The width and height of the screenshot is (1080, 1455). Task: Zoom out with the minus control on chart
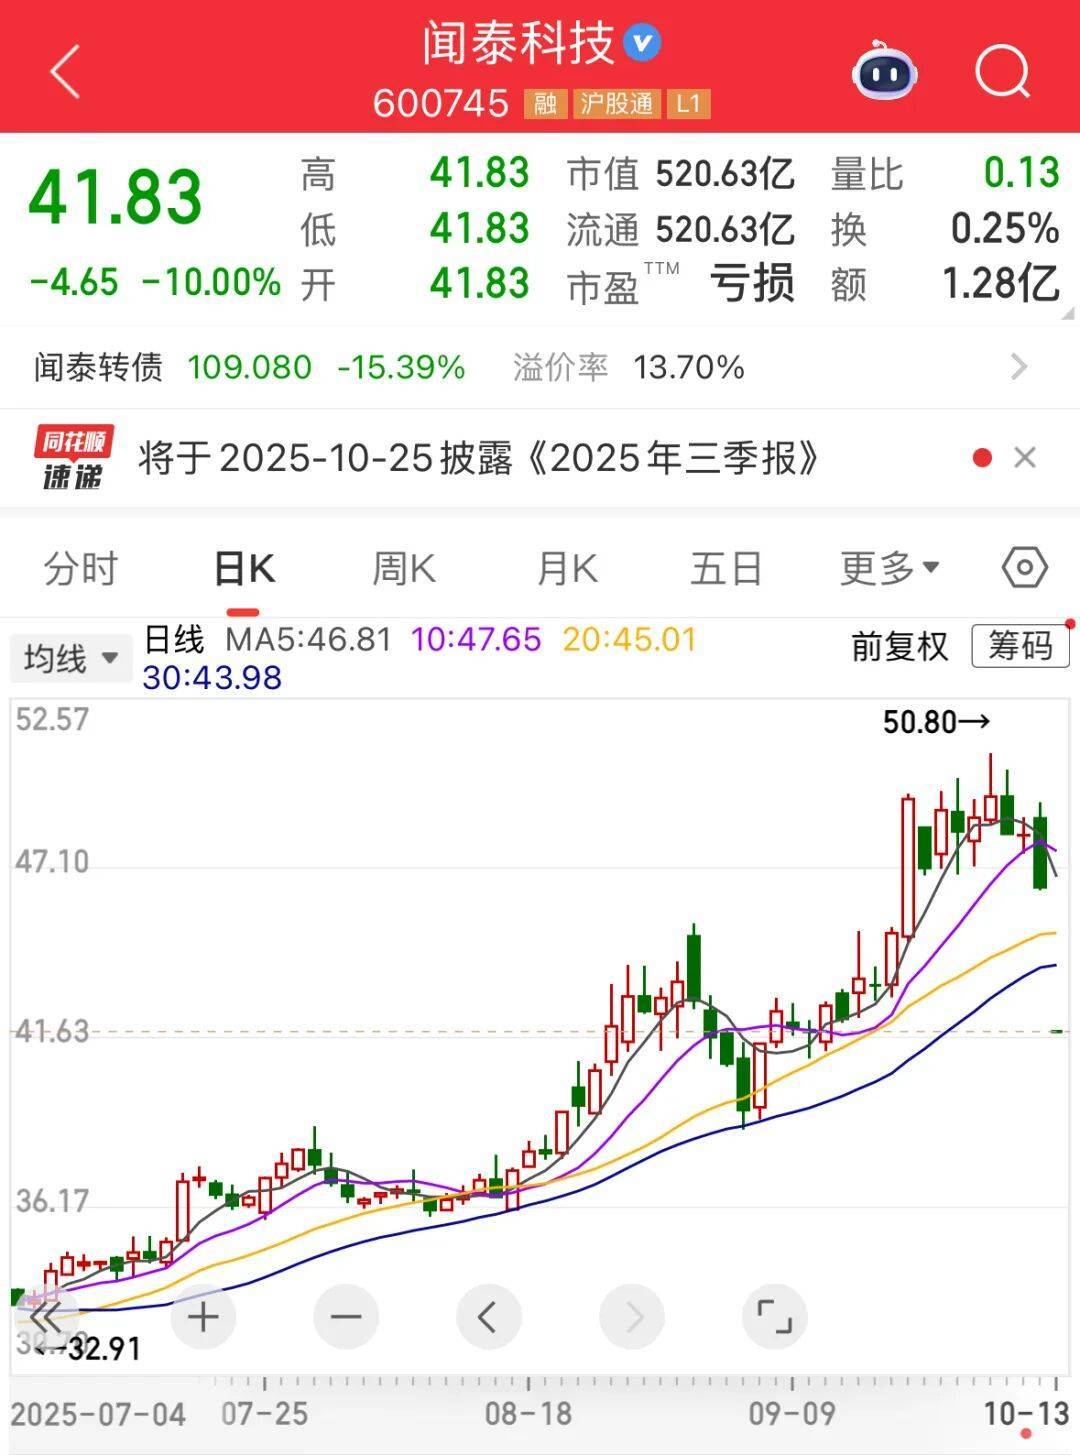[345, 1317]
